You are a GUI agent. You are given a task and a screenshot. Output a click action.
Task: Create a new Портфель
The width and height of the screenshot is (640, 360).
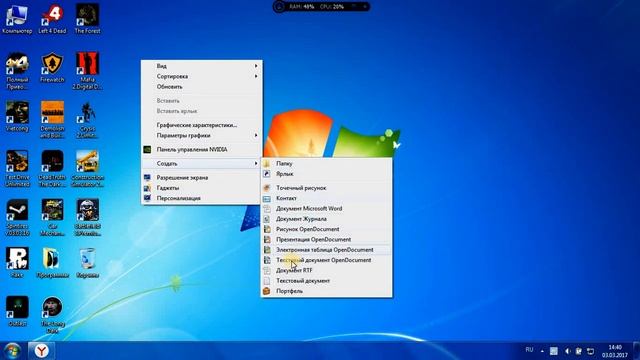pos(327,291)
